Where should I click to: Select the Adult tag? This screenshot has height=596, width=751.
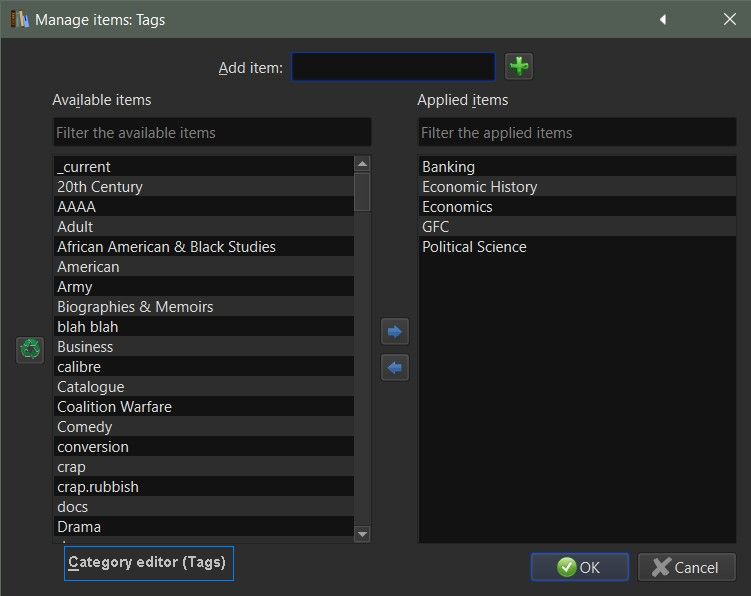click(x=204, y=226)
